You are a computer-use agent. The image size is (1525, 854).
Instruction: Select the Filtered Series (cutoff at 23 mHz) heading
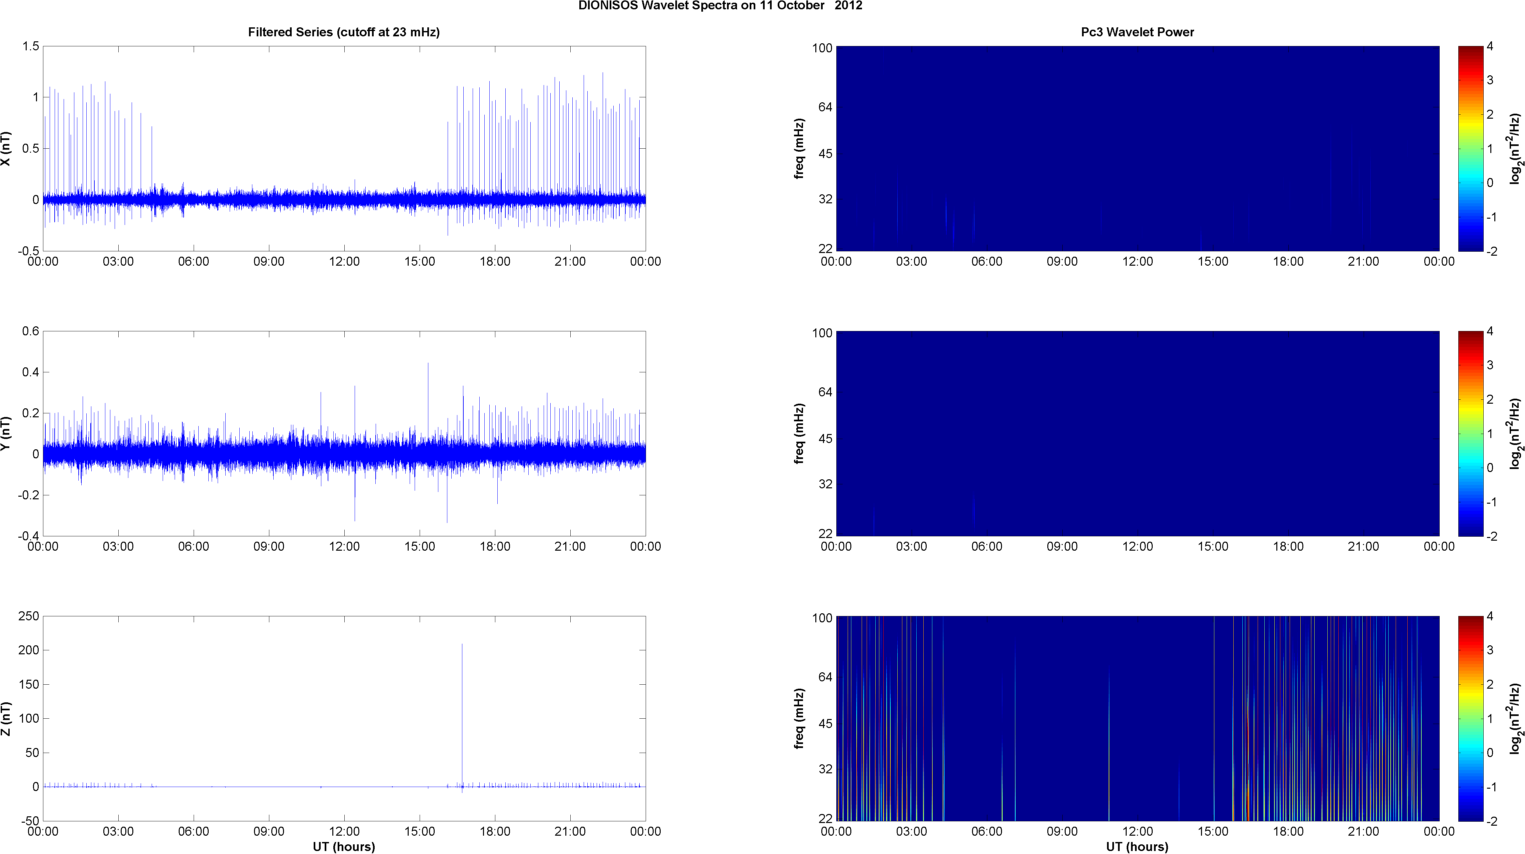click(344, 32)
